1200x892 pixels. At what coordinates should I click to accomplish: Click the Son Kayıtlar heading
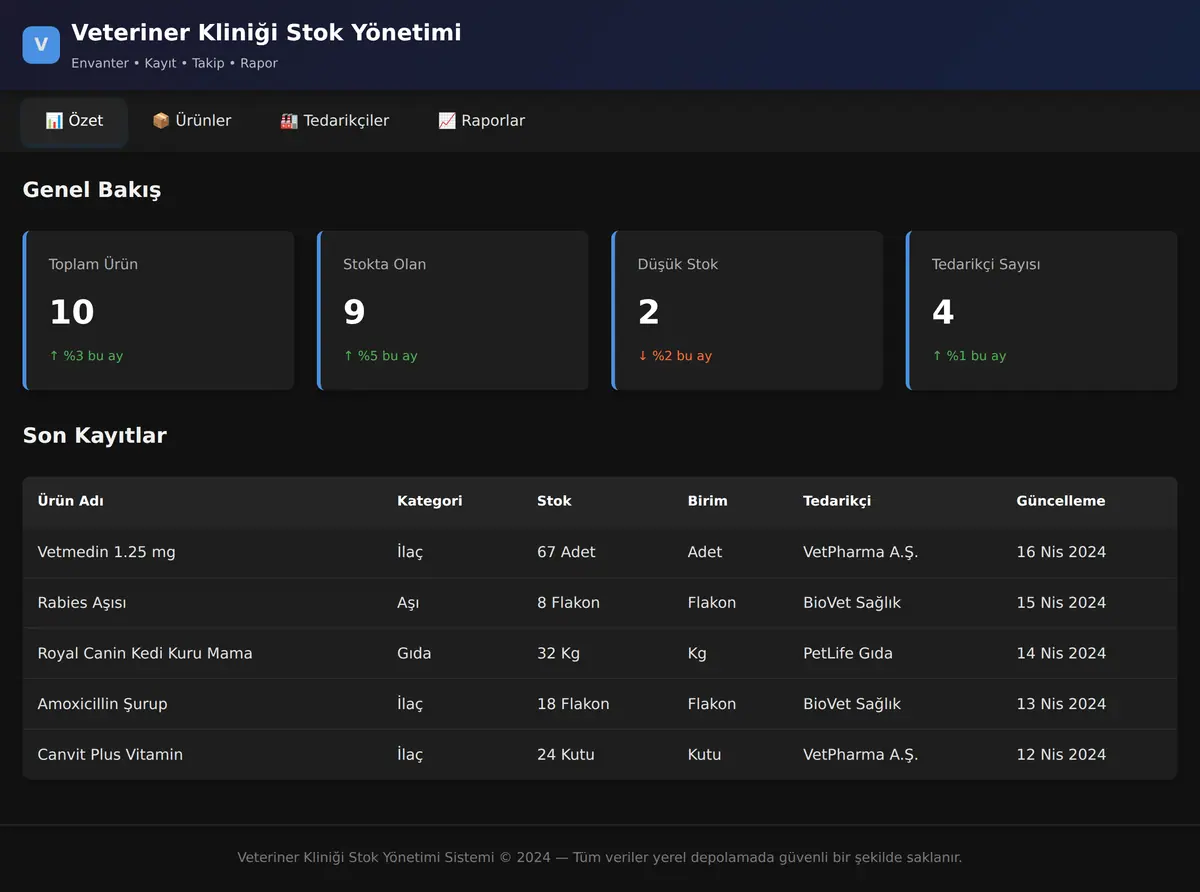[95, 436]
